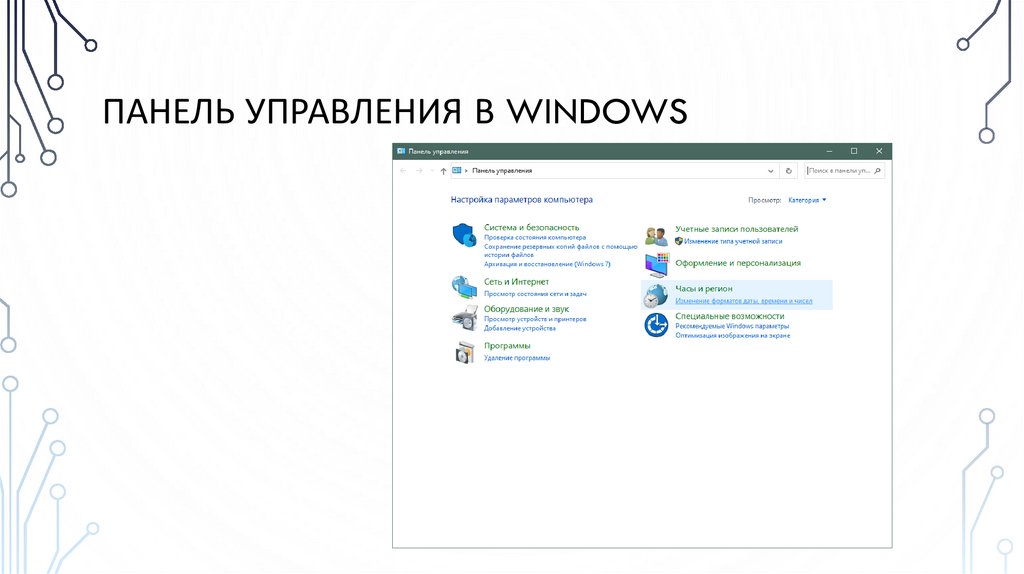This screenshot has height=574, width=1024.
Task: Open Оформление и персонализация heading
Action: tap(738, 263)
